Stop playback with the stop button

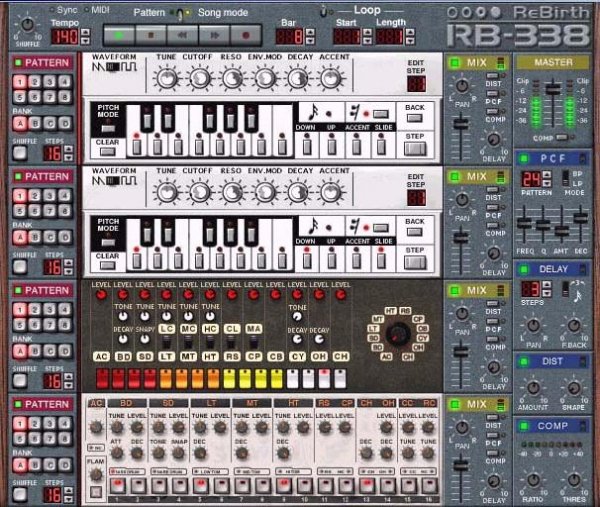point(151,36)
